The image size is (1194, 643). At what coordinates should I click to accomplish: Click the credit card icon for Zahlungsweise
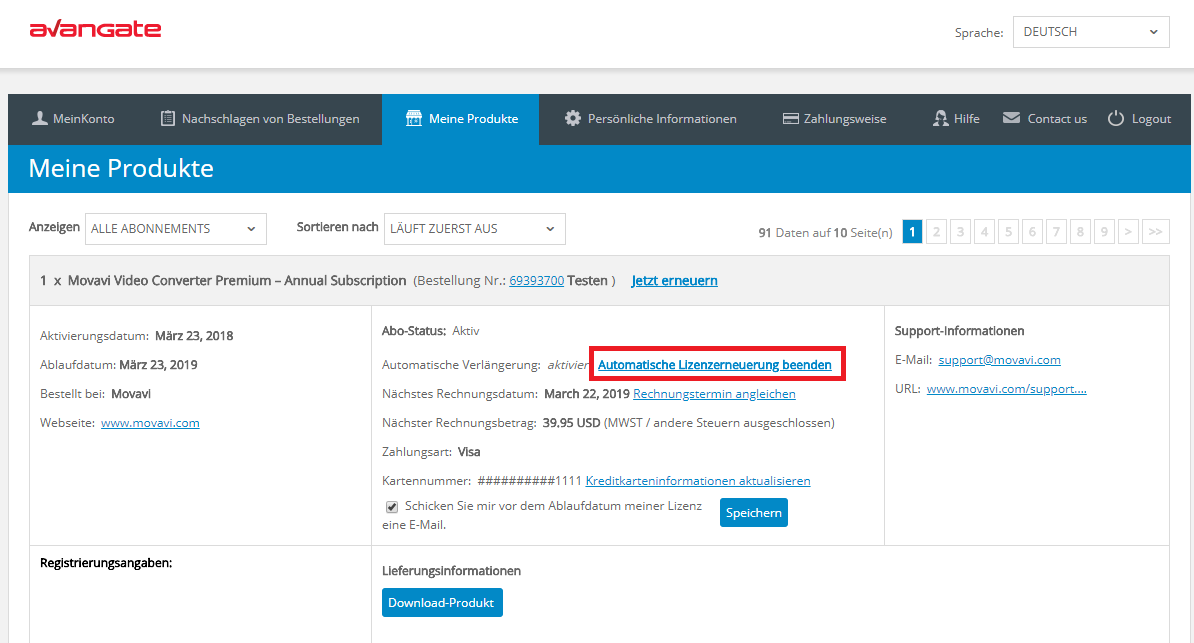point(790,119)
